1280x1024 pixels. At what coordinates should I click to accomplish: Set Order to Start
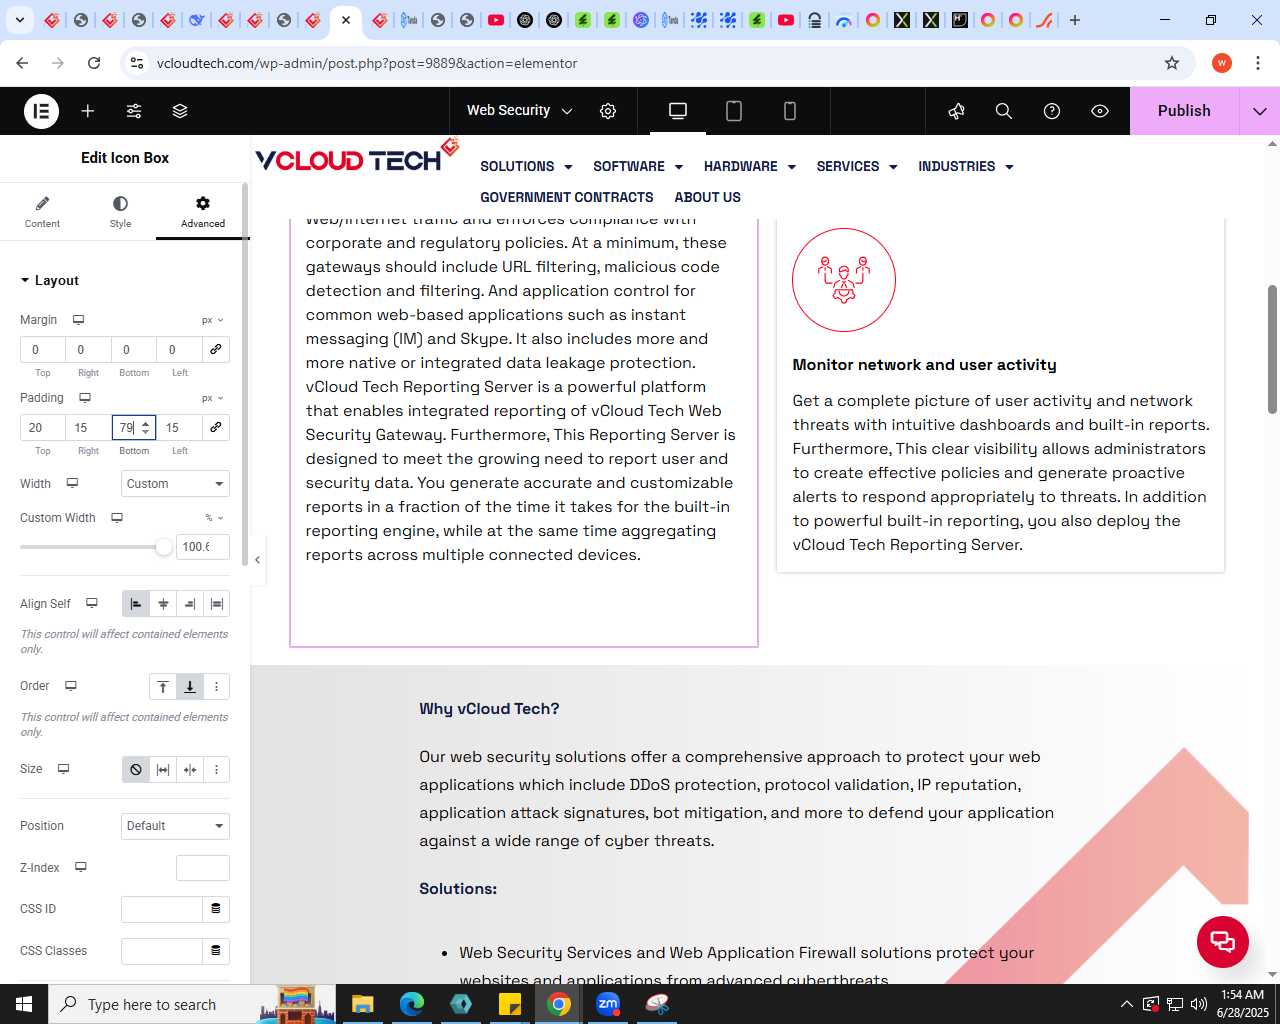pyautogui.click(x=163, y=687)
